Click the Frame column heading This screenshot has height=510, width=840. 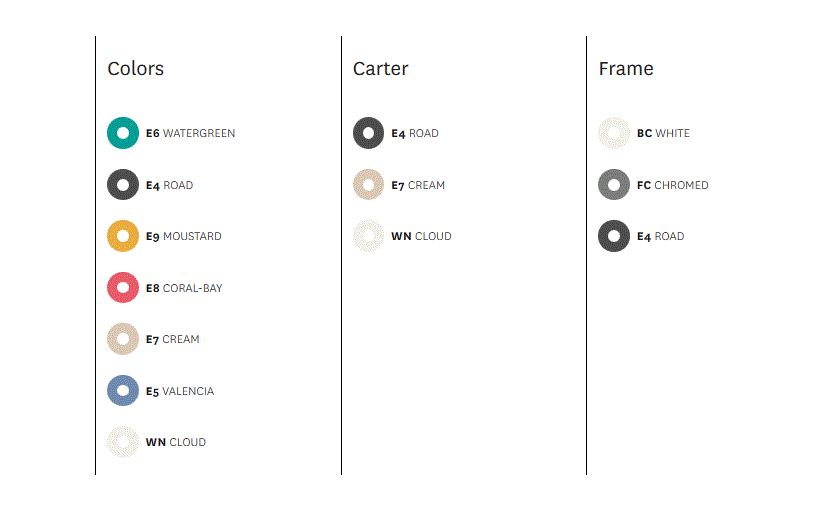[x=626, y=69]
